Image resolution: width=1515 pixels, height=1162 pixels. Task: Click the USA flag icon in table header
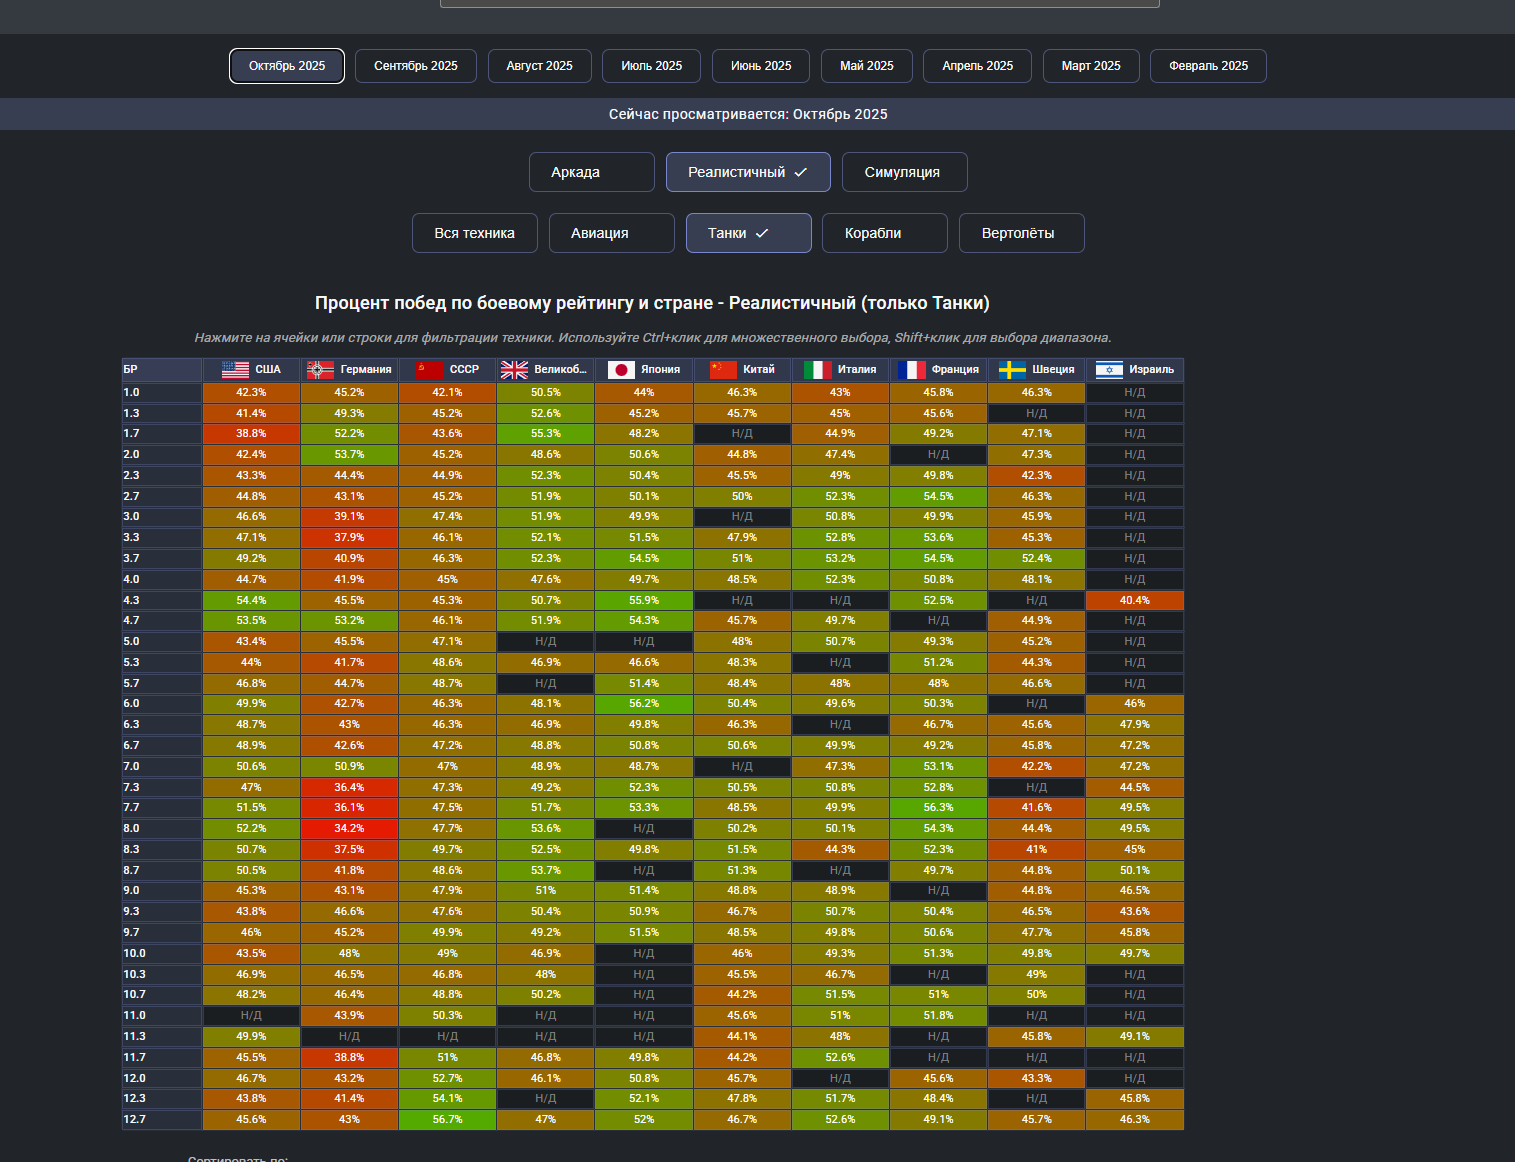pos(235,370)
